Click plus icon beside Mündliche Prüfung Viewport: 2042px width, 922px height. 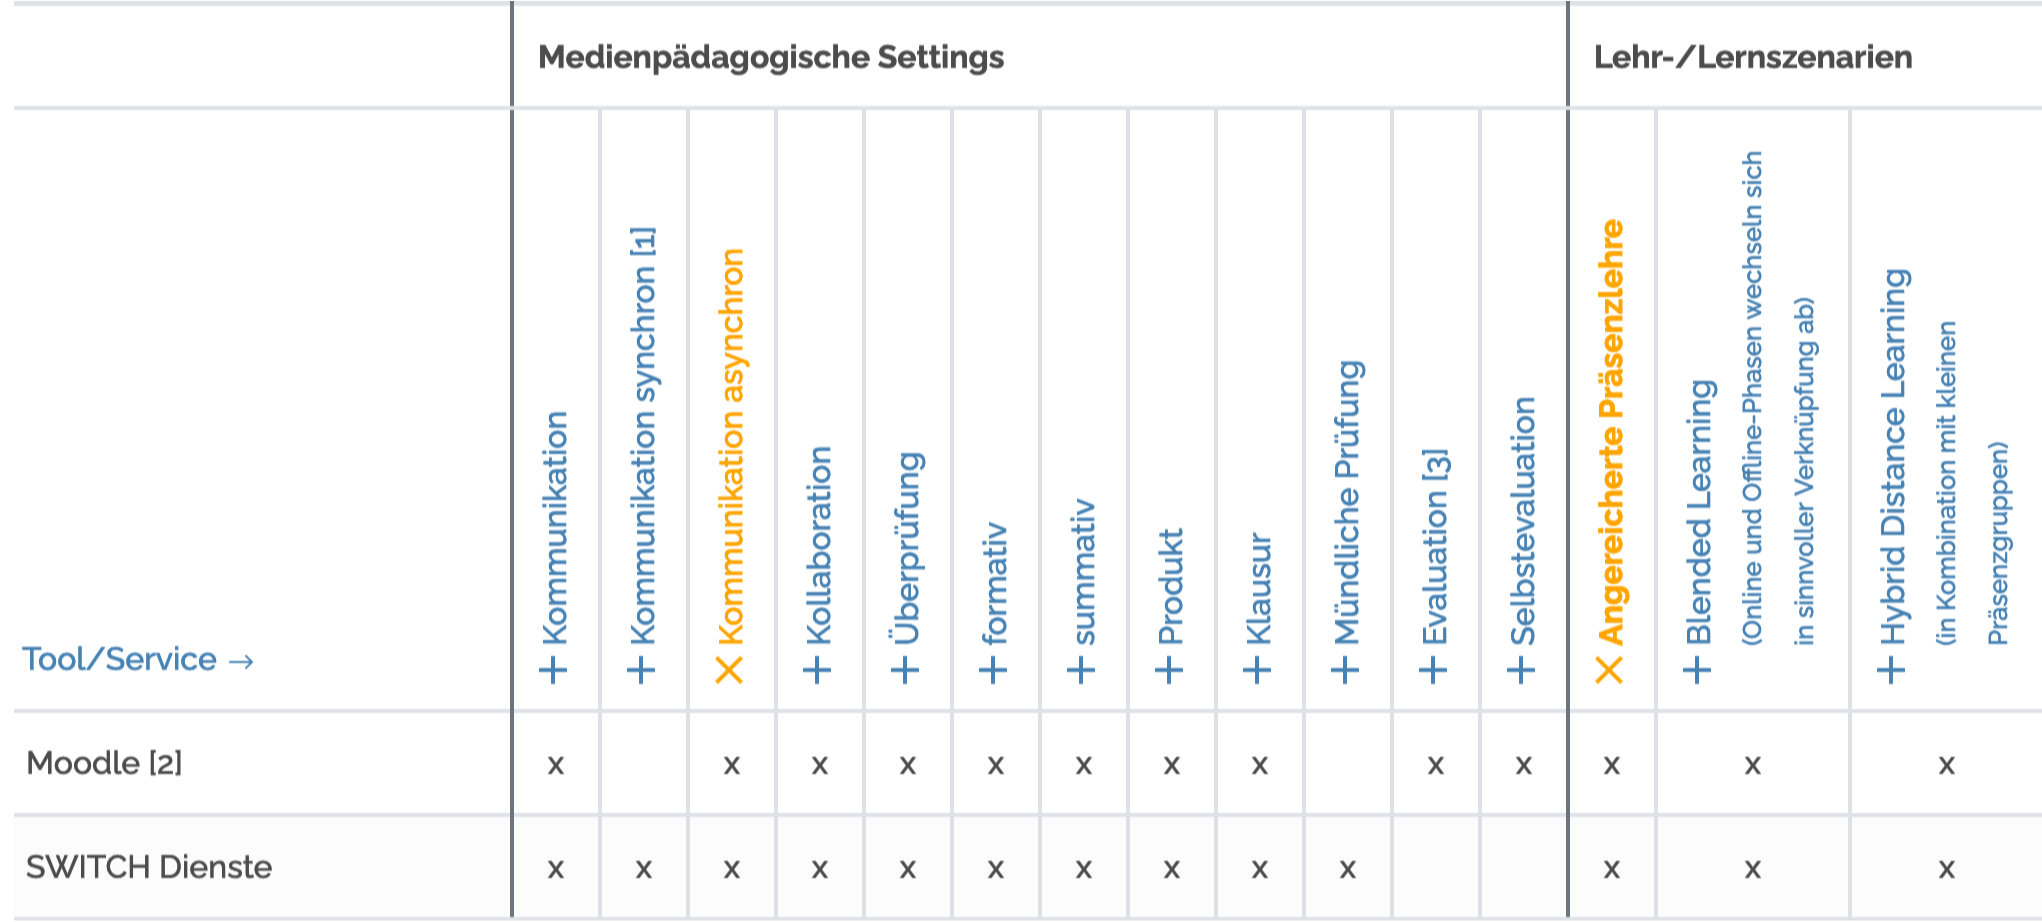1346,669
